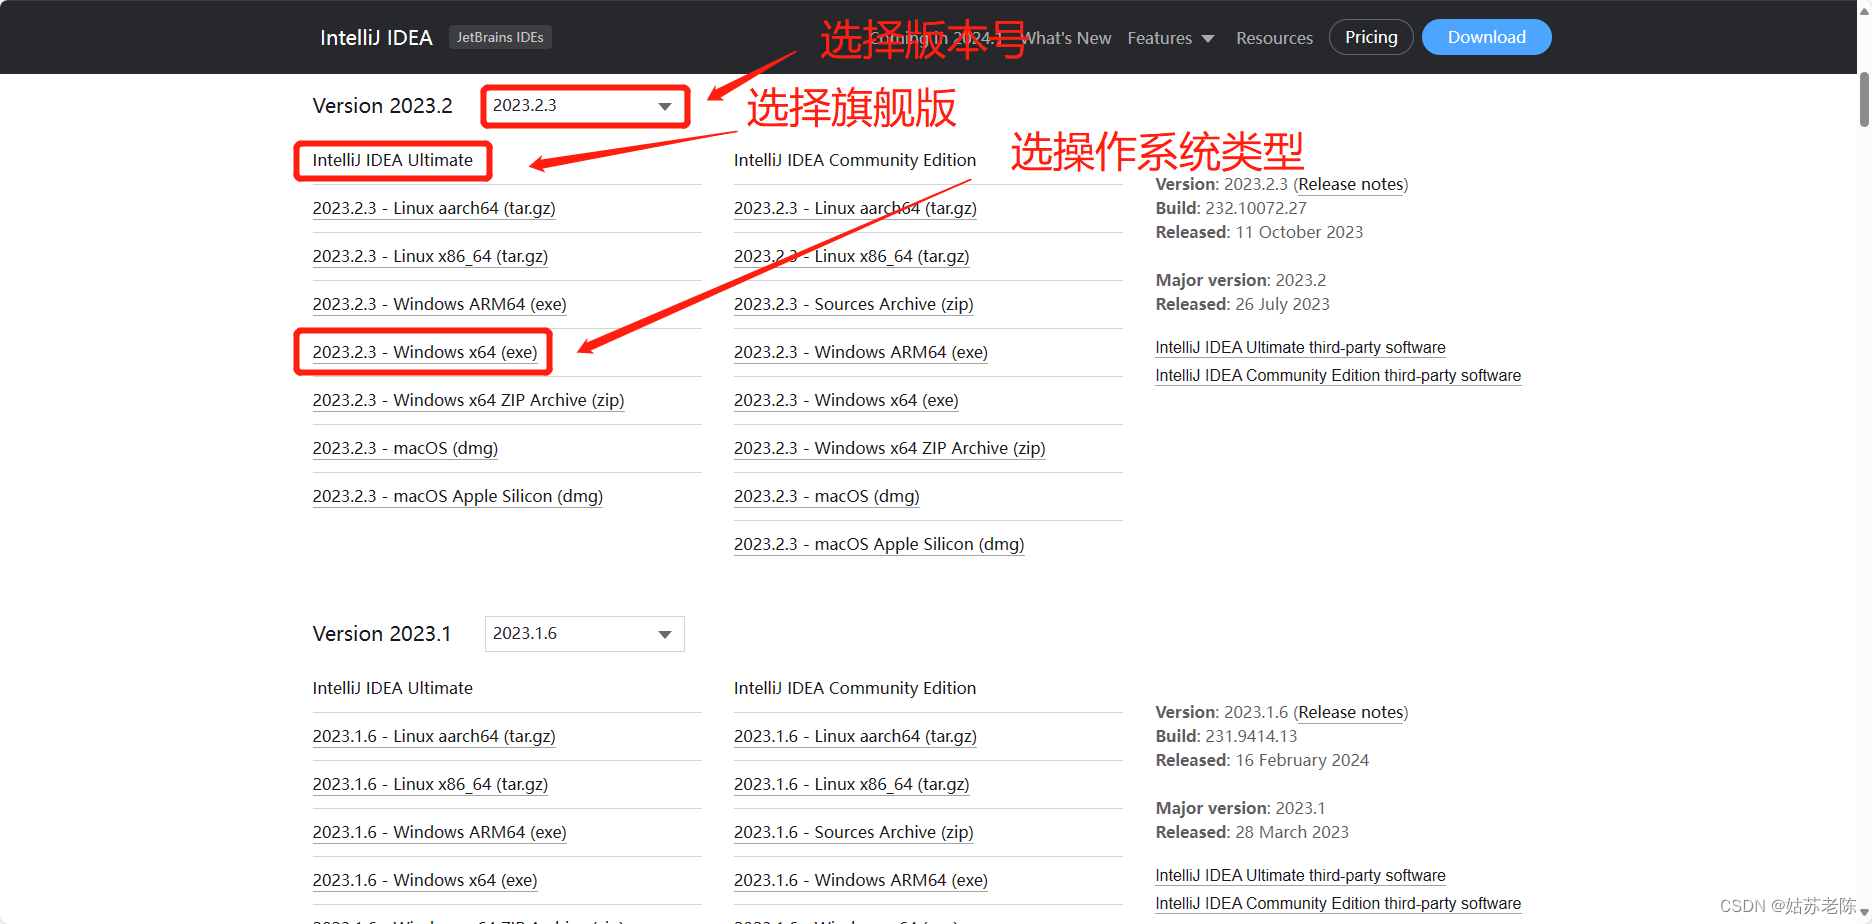Download Community 2023.2.3 macOS dmg

827,496
